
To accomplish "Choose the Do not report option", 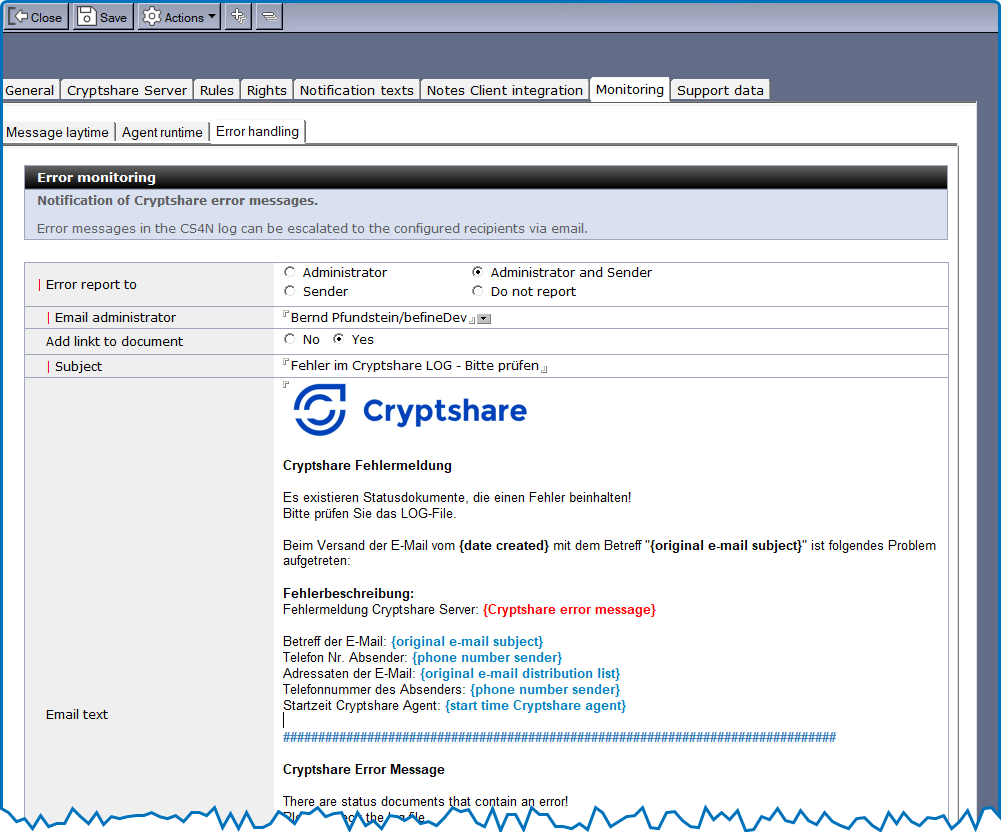I will coord(478,291).
